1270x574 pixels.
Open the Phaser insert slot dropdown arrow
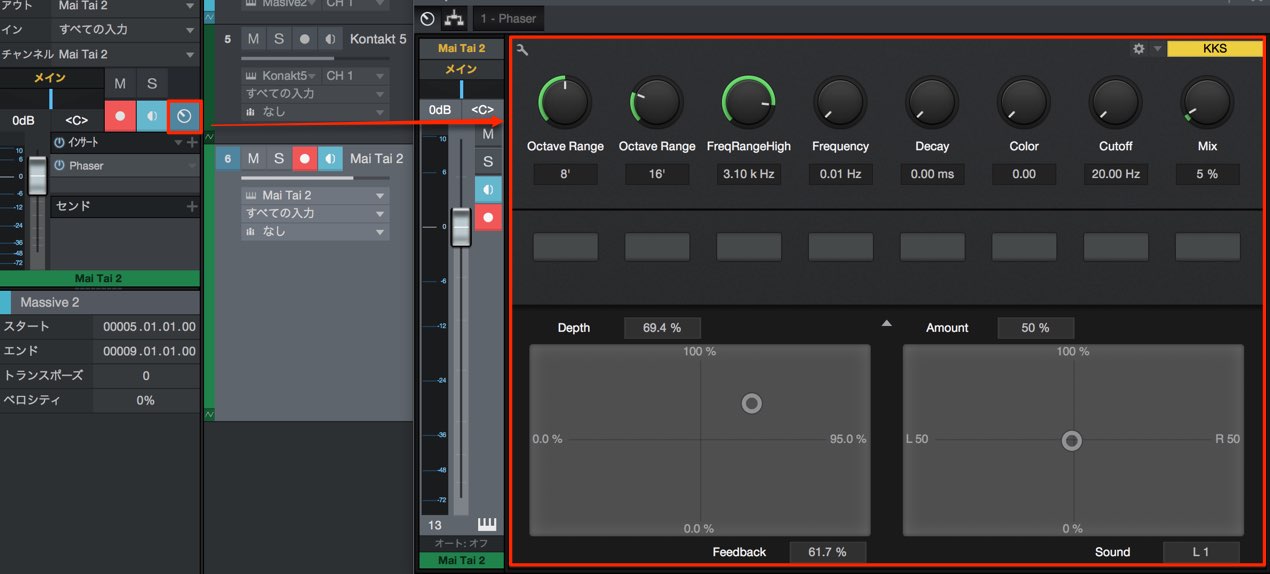[192, 165]
